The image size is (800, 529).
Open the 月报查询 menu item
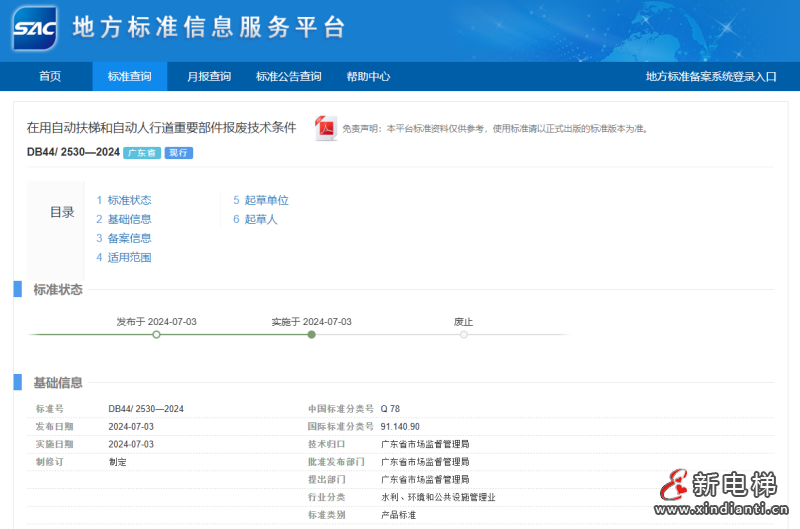pyautogui.click(x=209, y=77)
